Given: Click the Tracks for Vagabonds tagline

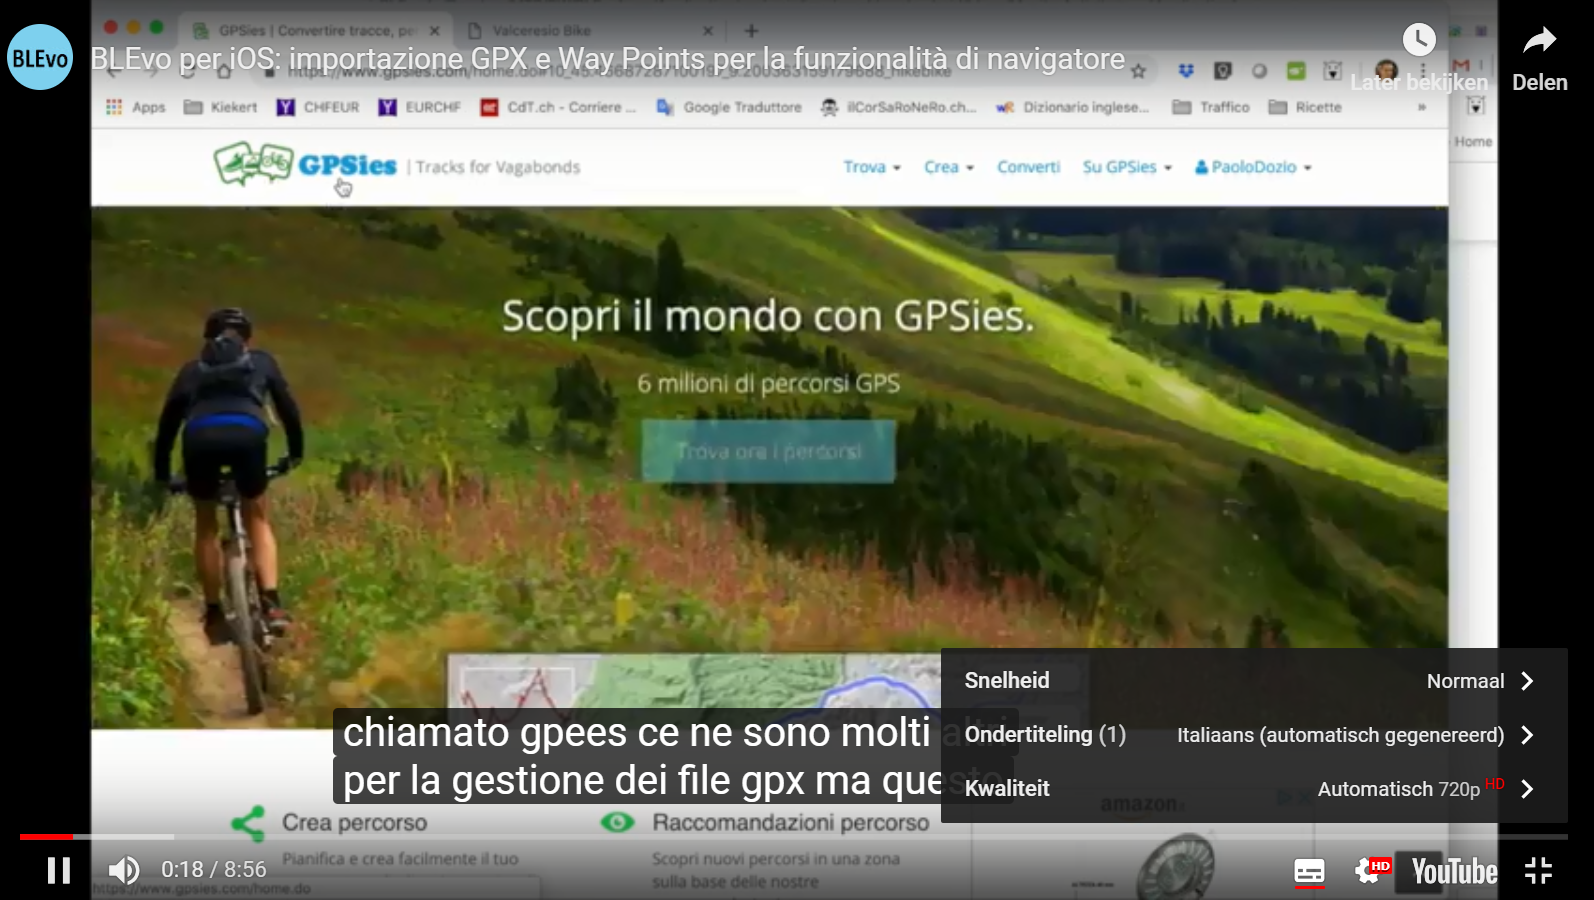Looking at the screenshot, I should tap(498, 167).
